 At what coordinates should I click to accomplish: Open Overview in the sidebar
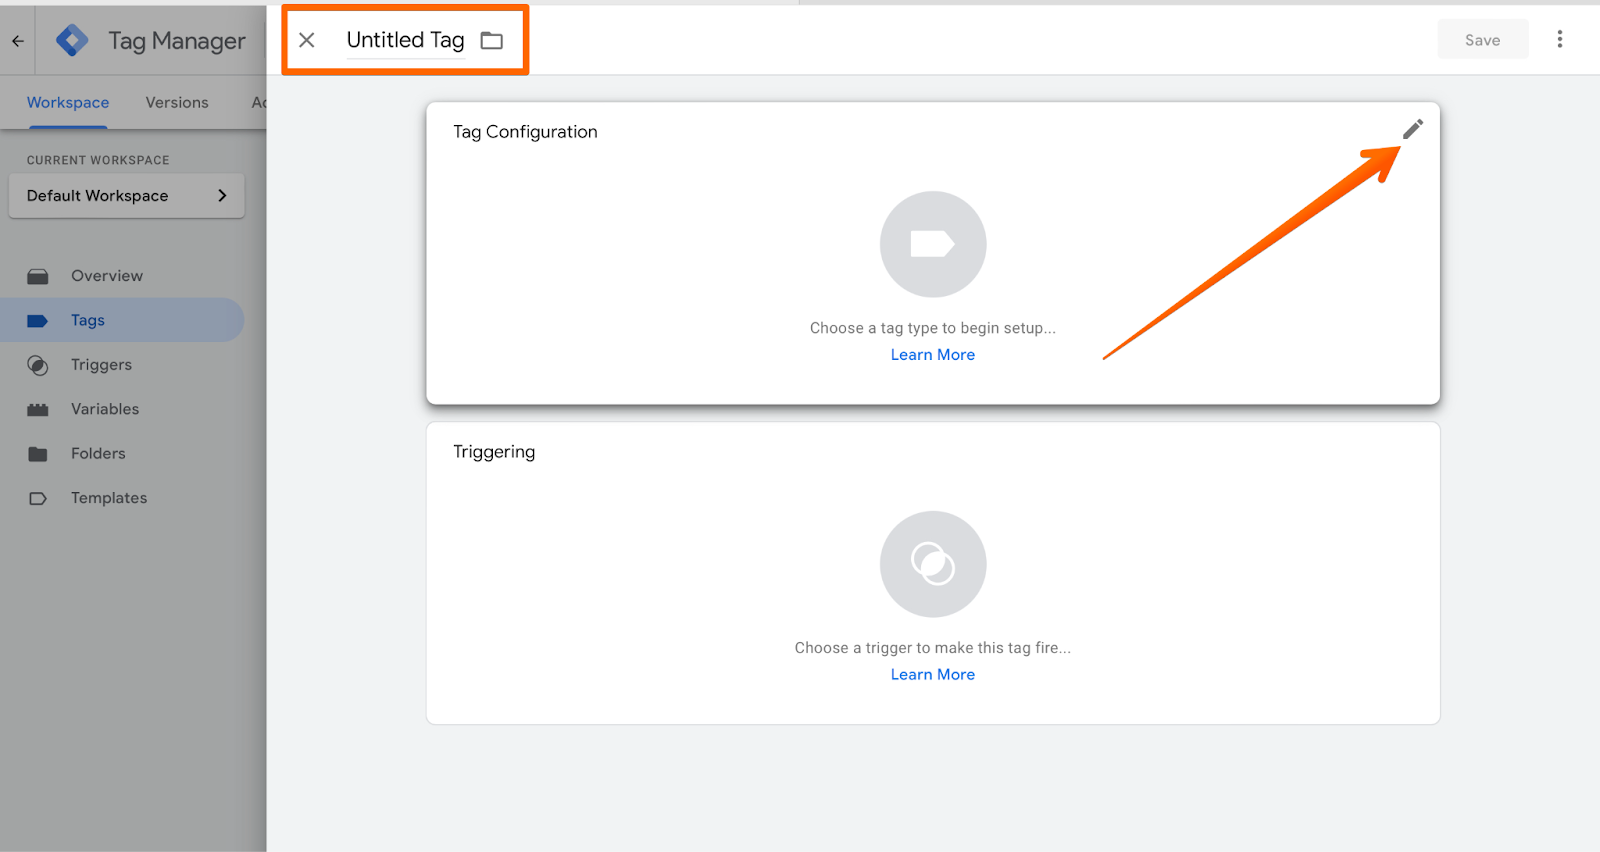point(106,276)
